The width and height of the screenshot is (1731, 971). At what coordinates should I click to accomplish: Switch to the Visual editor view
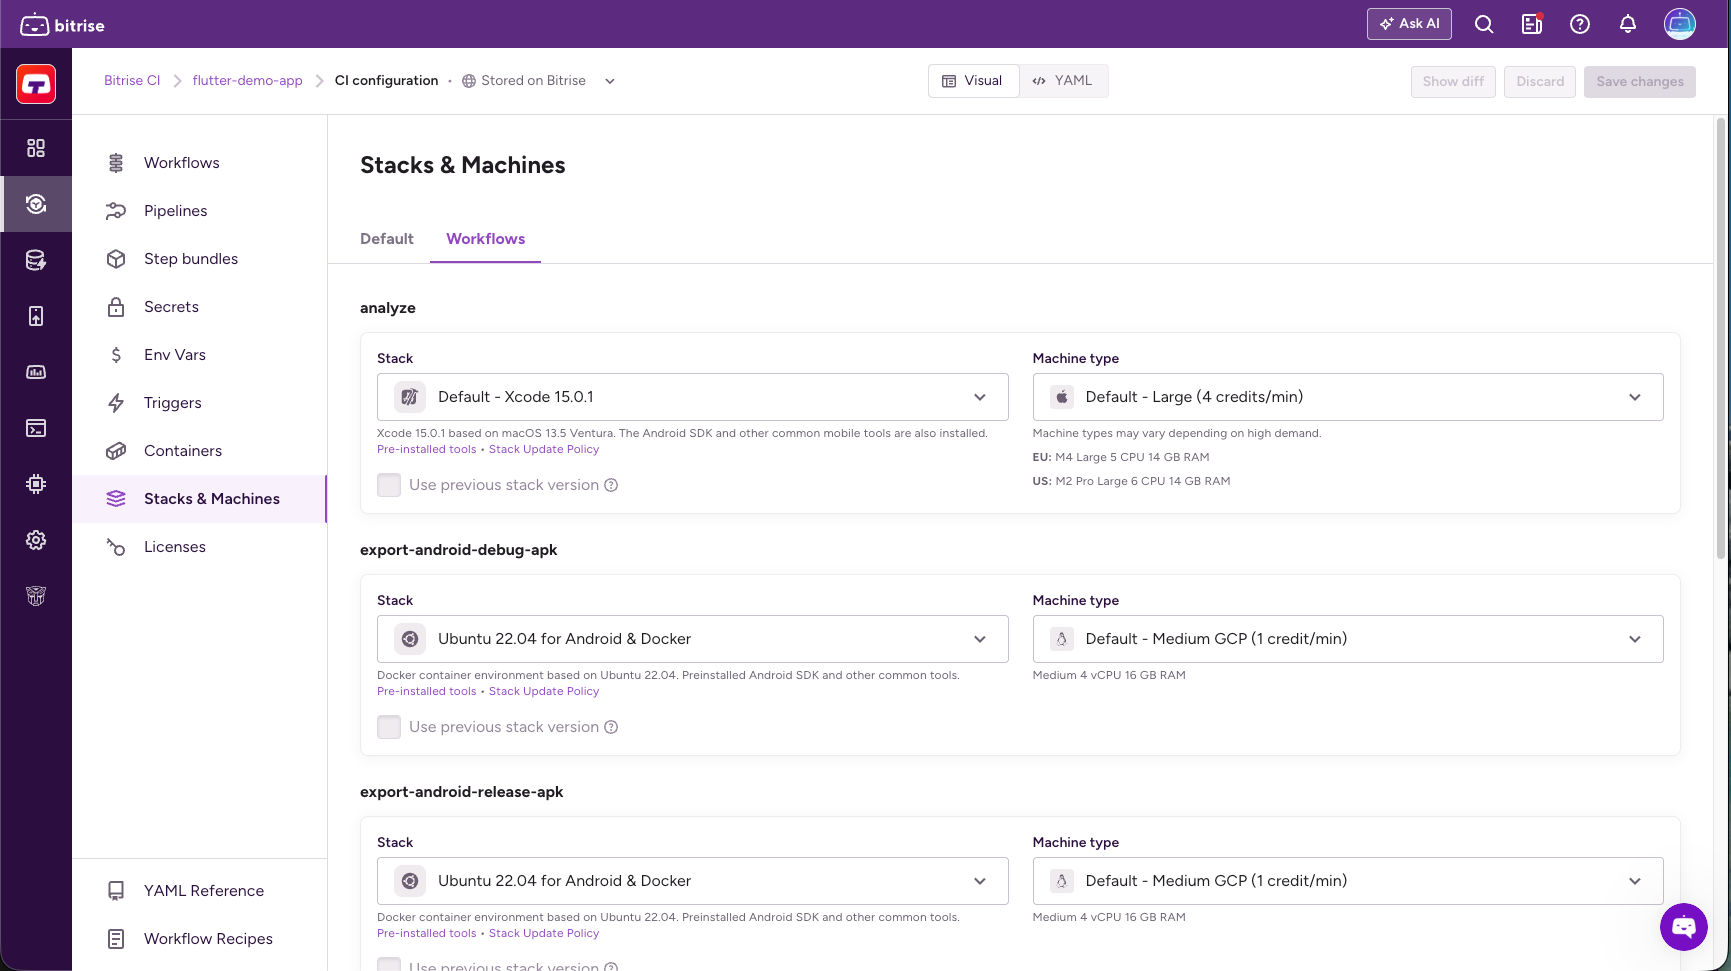[973, 81]
